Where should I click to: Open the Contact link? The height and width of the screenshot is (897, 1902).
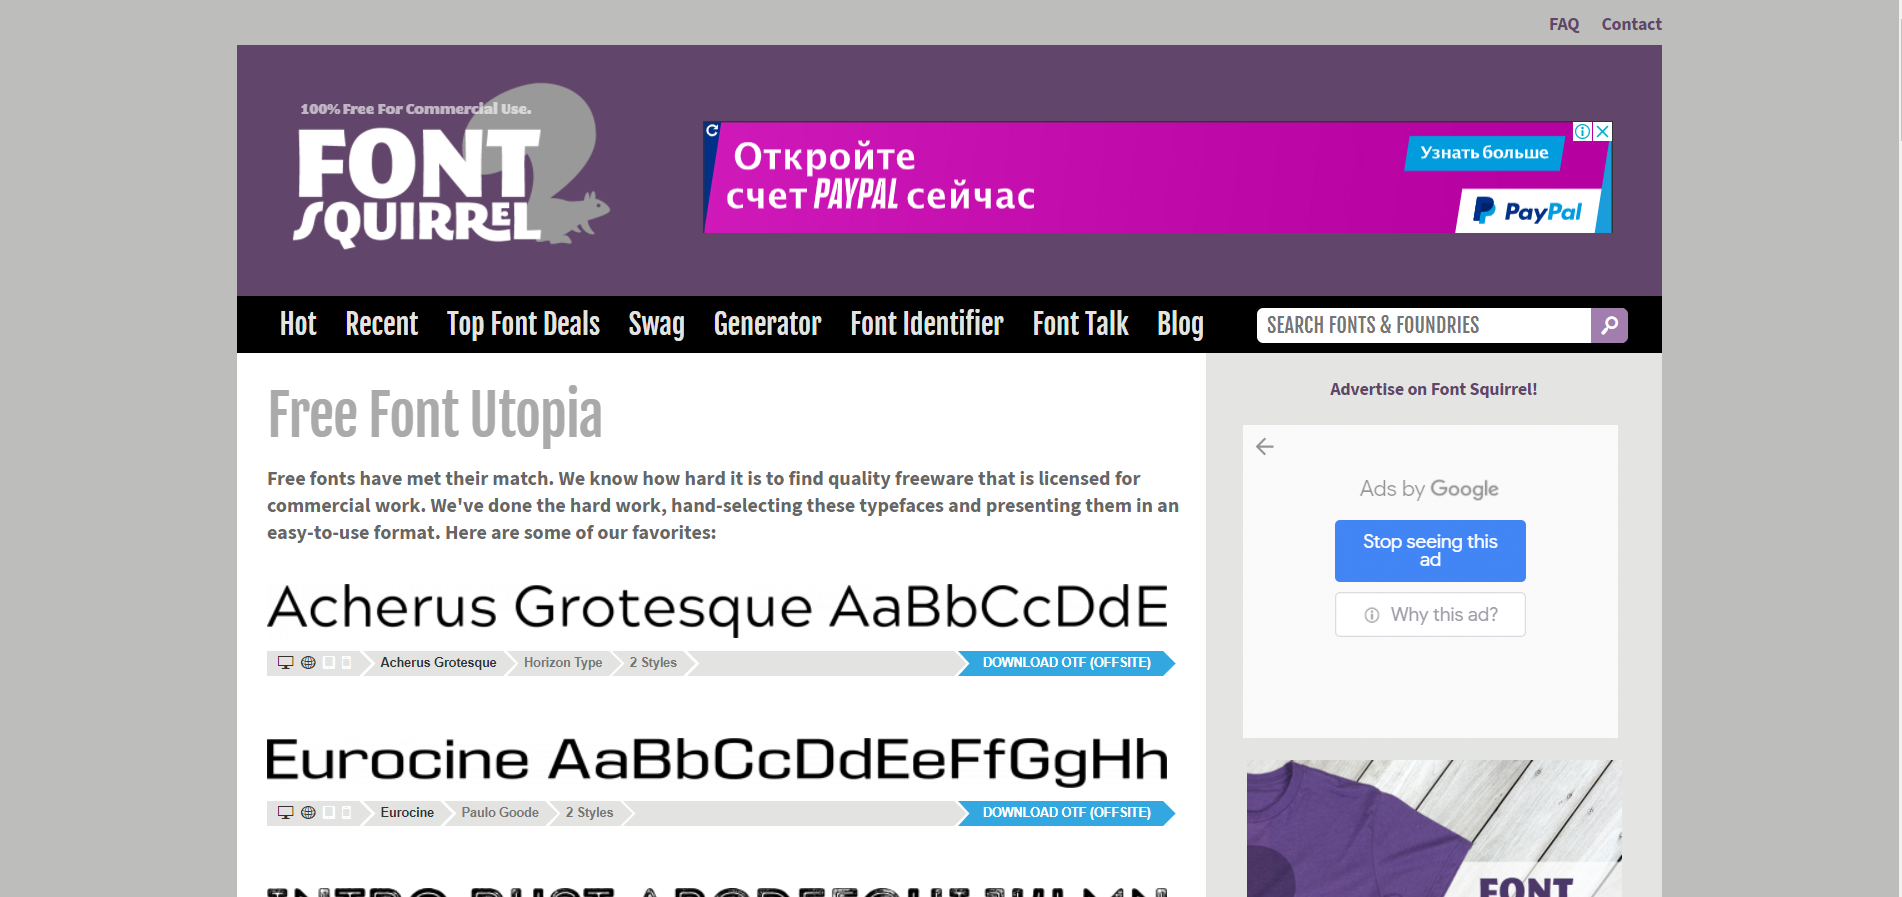1631,24
